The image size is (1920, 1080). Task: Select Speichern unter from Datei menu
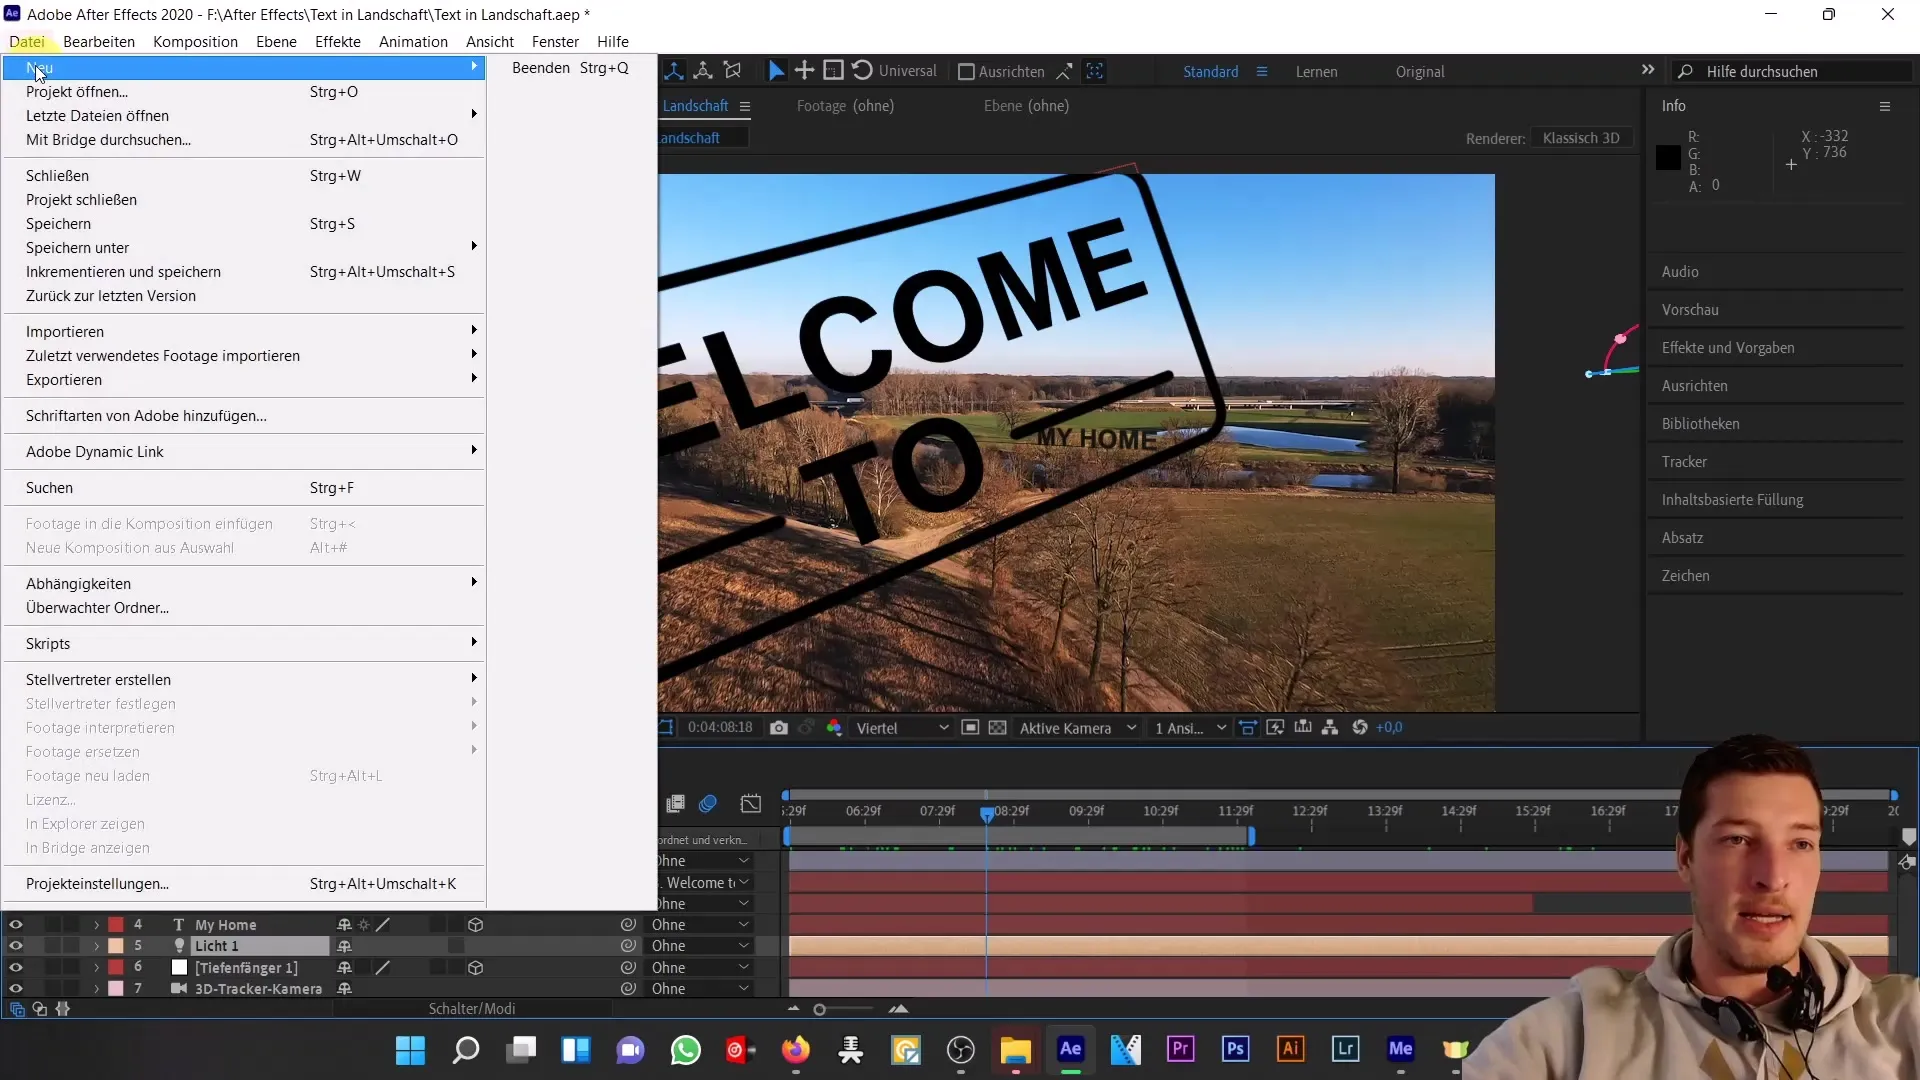pos(78,247)
